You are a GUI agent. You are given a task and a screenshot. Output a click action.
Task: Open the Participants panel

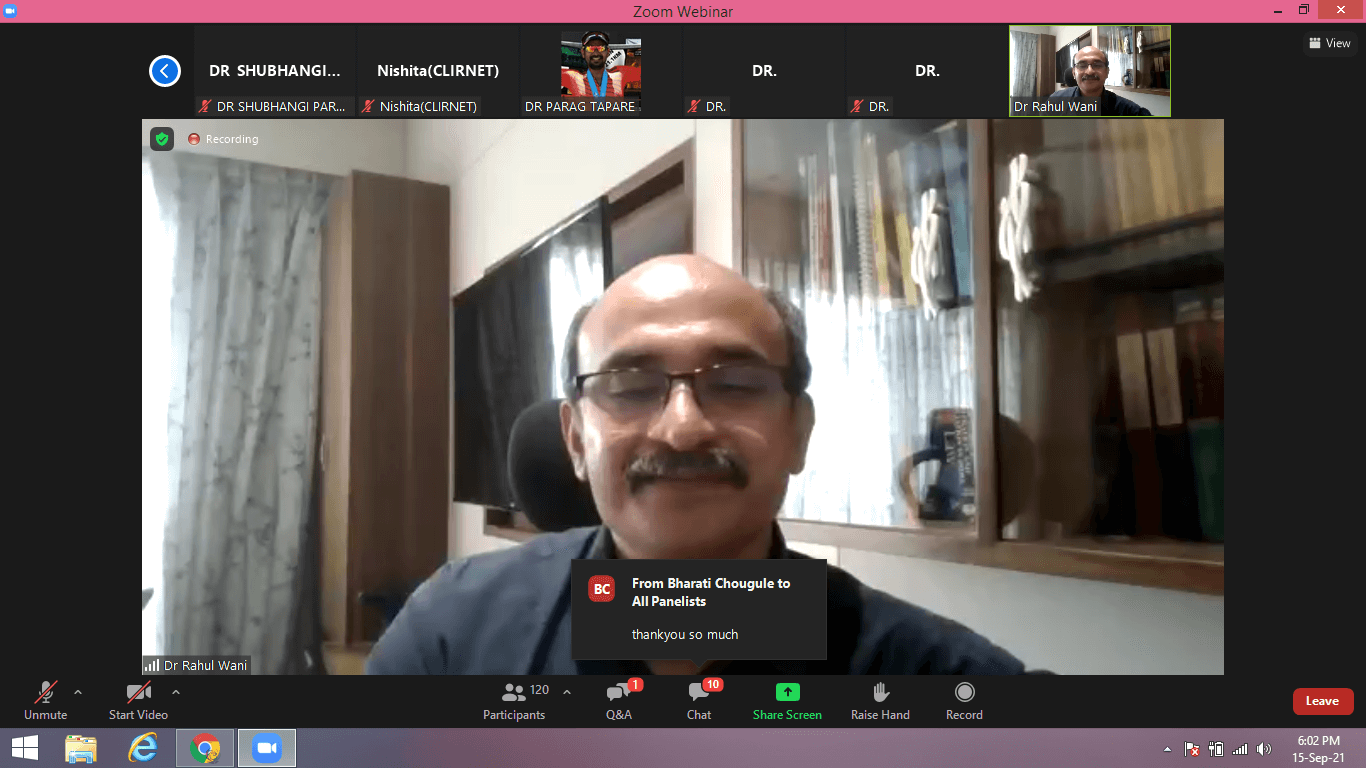(514, 700)
